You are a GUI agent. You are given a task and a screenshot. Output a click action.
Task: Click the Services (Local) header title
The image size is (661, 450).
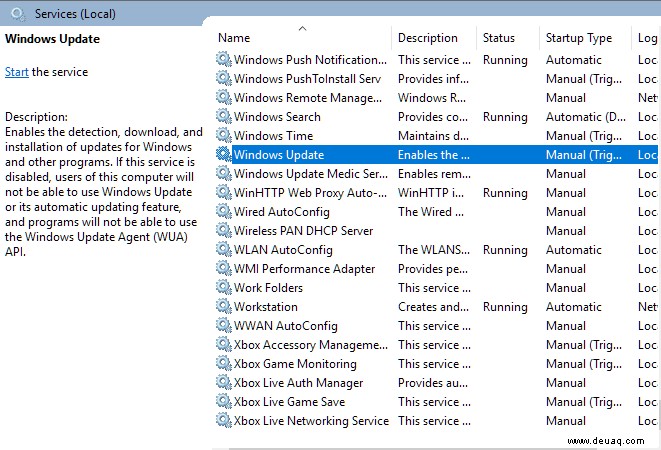pos(75,14)
